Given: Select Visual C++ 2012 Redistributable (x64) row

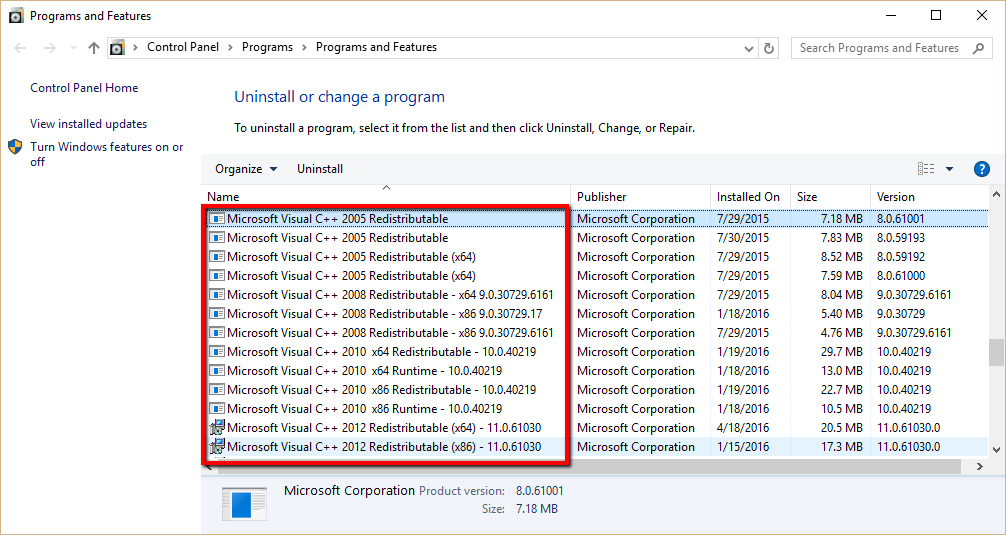Looking at the screenshot, I should (595, 428).
